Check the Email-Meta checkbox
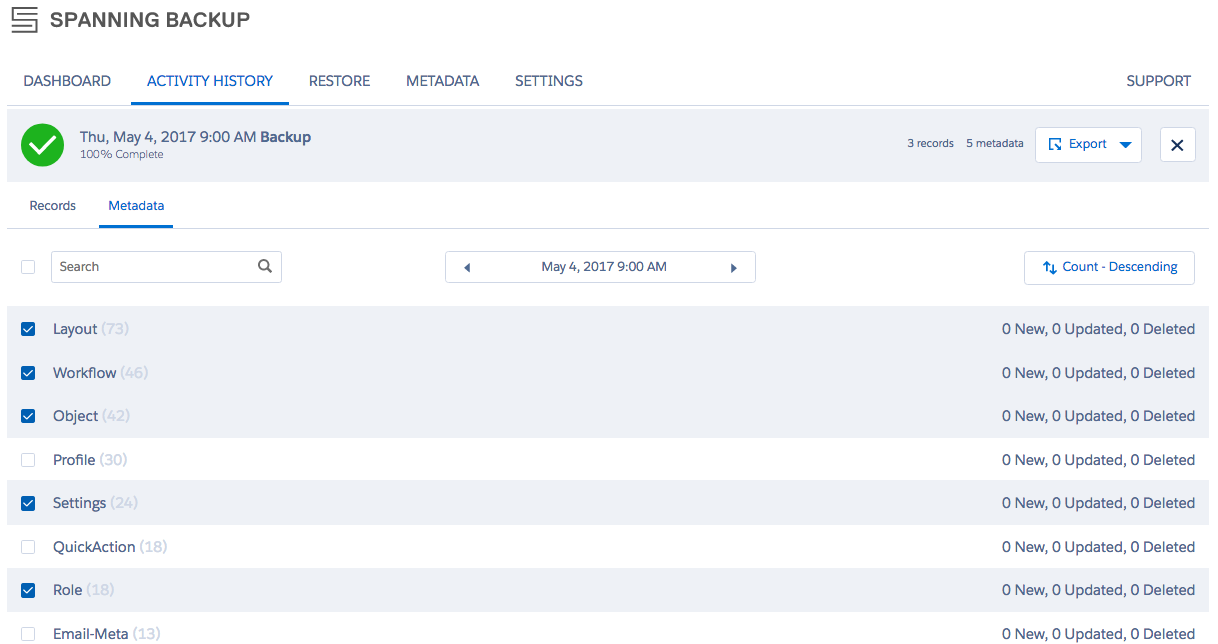Viewport: 1218px width, 644px height. 28,634
